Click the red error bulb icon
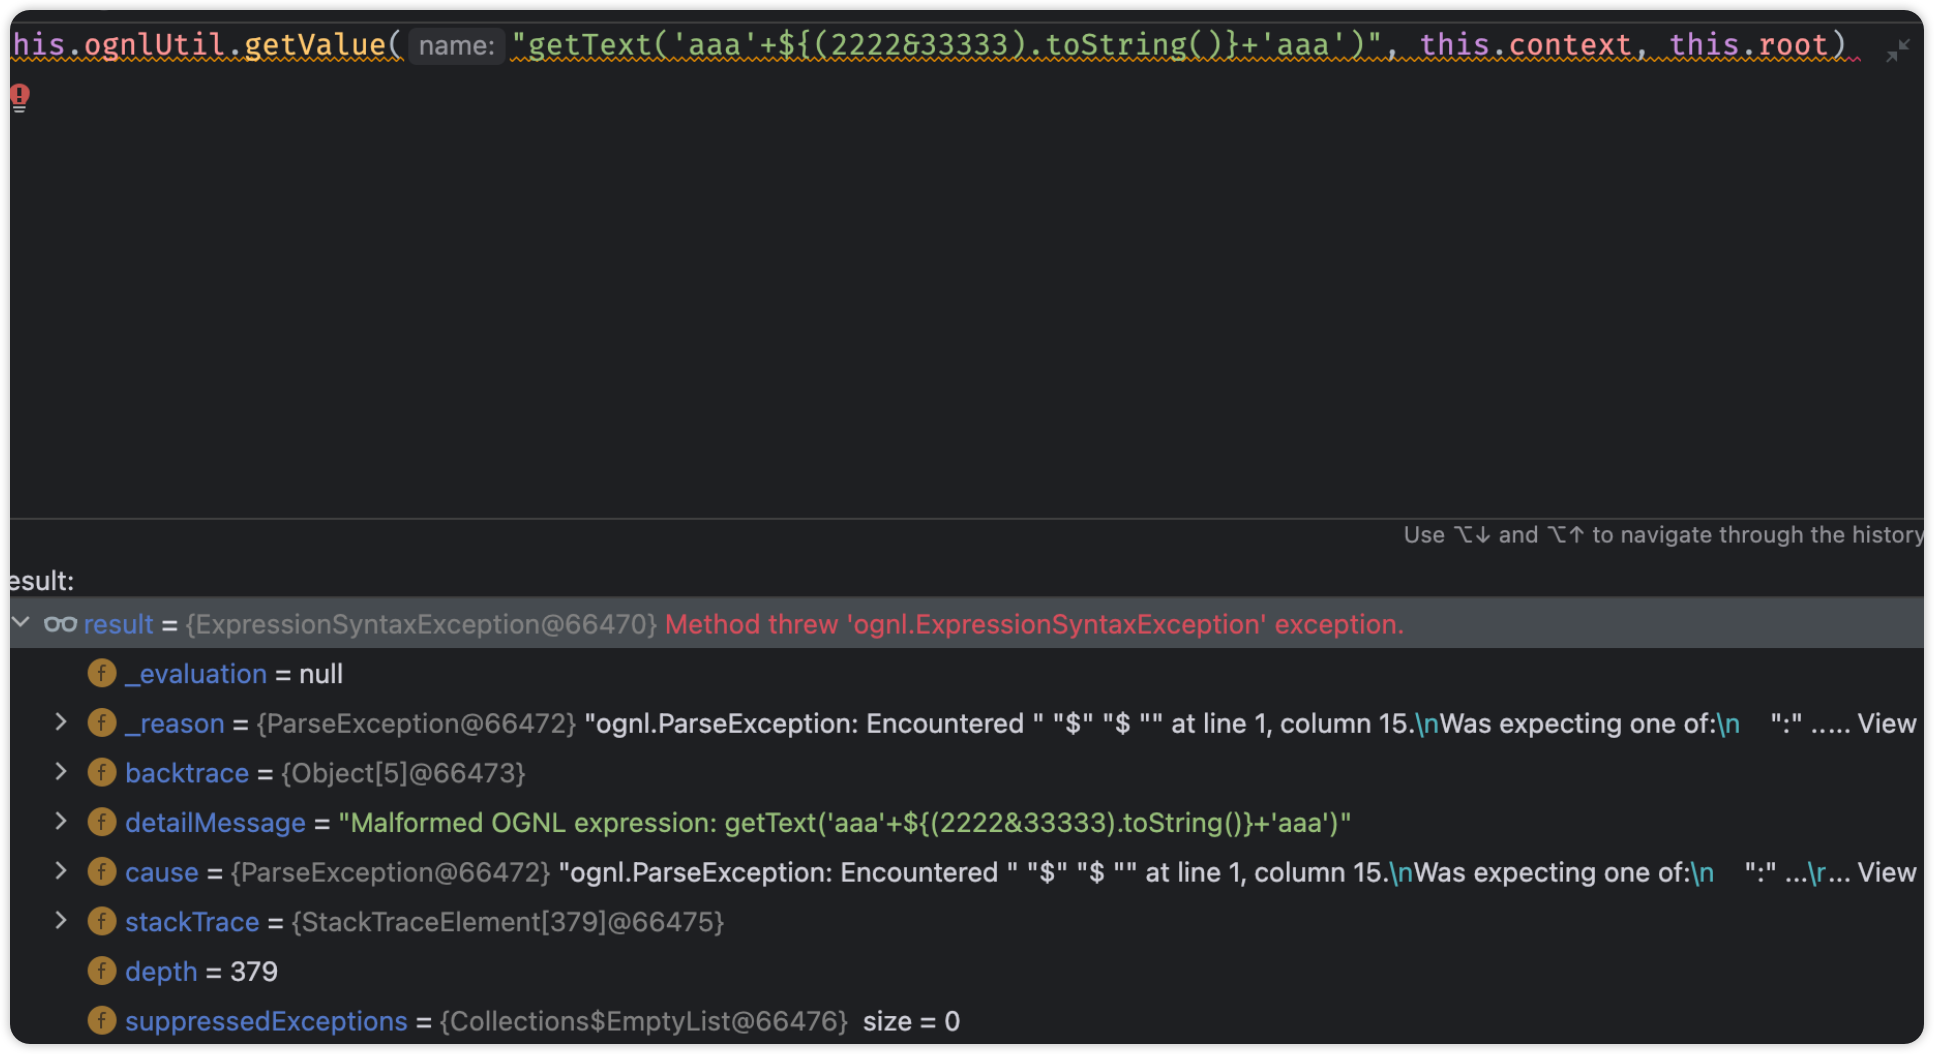This screenshot has width=1934, height=1054. tap(20, 98)
